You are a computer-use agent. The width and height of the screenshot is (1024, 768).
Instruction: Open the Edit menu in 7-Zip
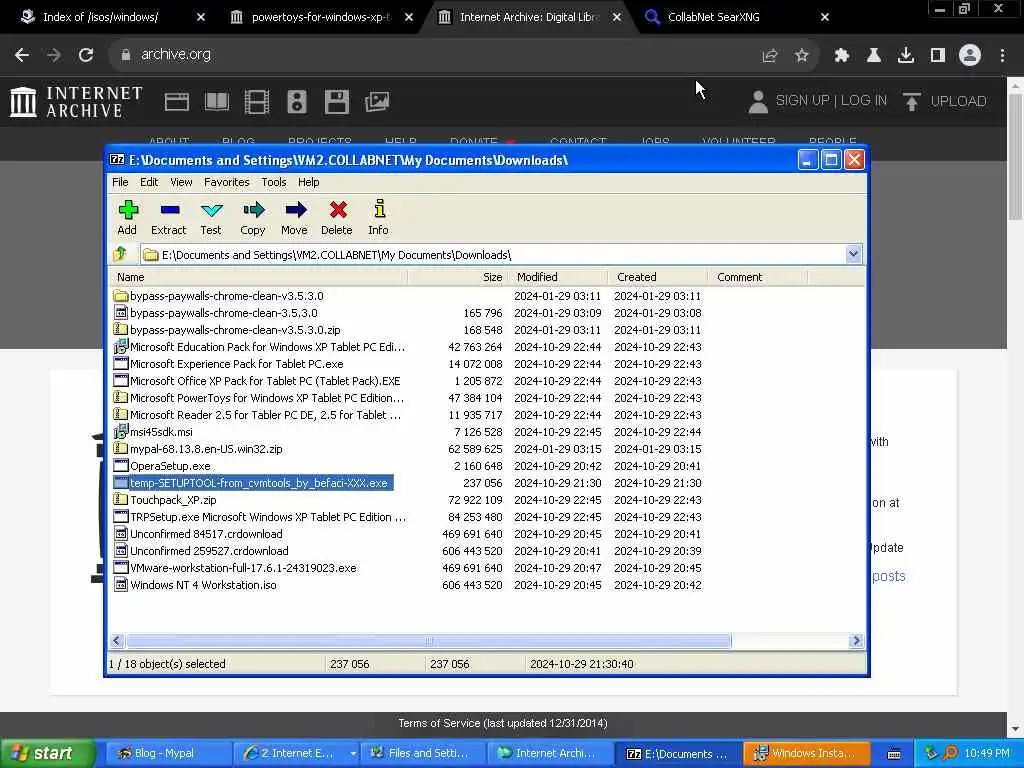pos(149,182)
